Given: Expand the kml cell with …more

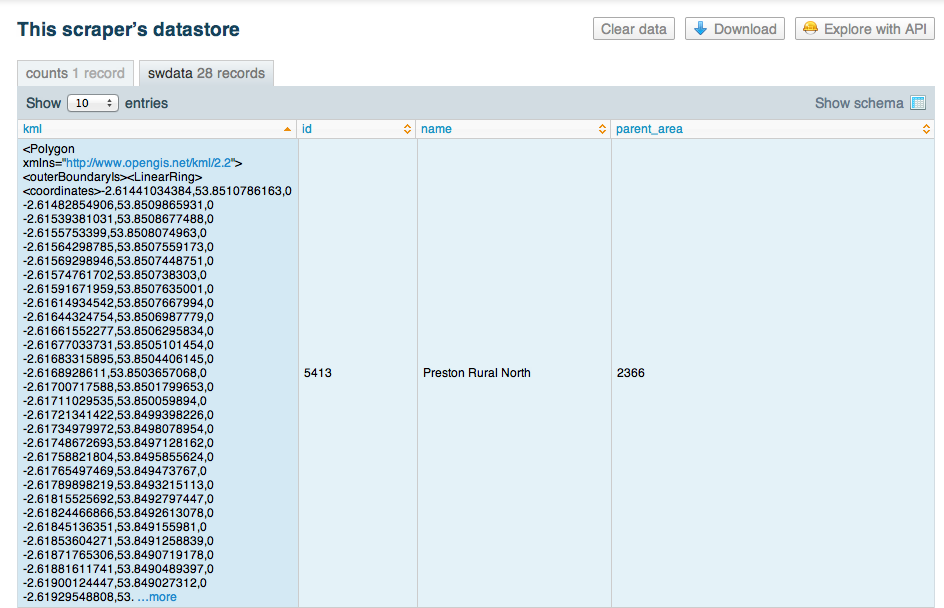Looking at the screenshot, I should (x=157, y=597).
